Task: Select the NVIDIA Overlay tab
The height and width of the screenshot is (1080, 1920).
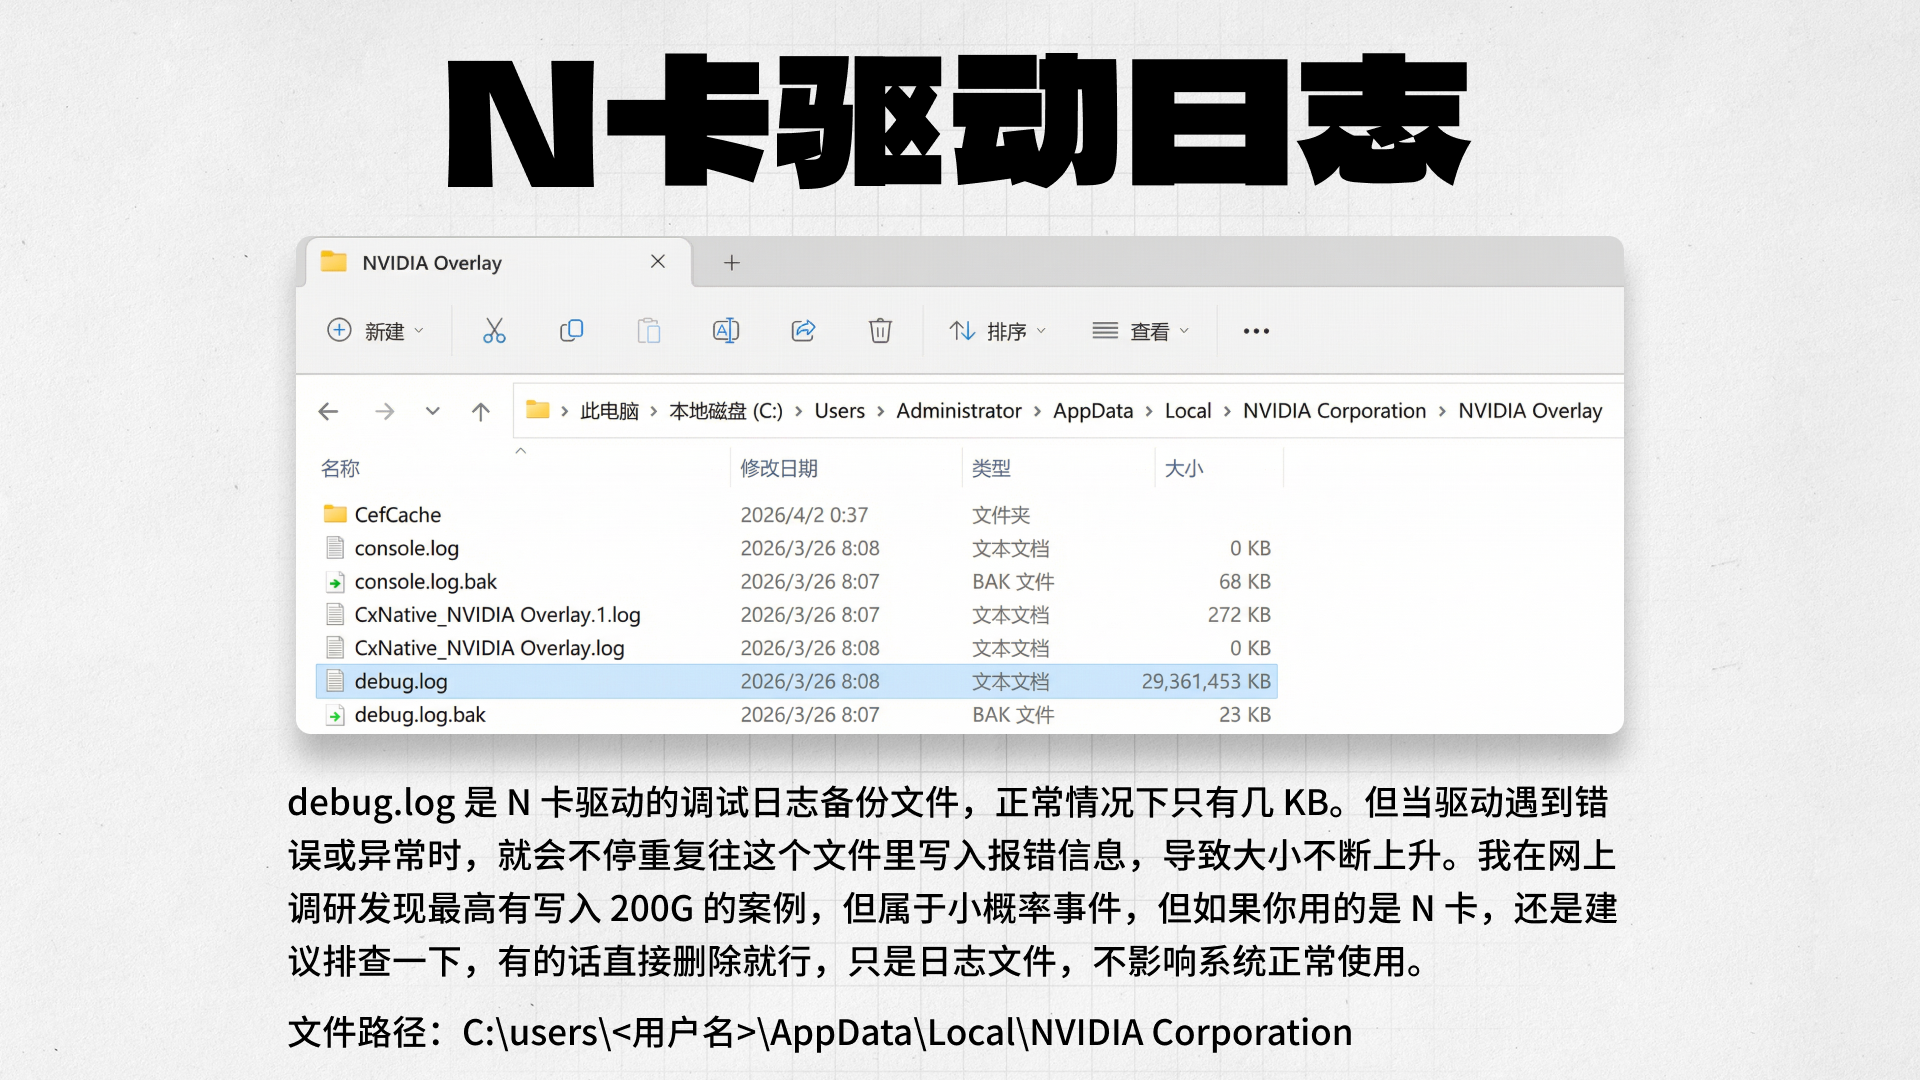Action: point(432,263)
